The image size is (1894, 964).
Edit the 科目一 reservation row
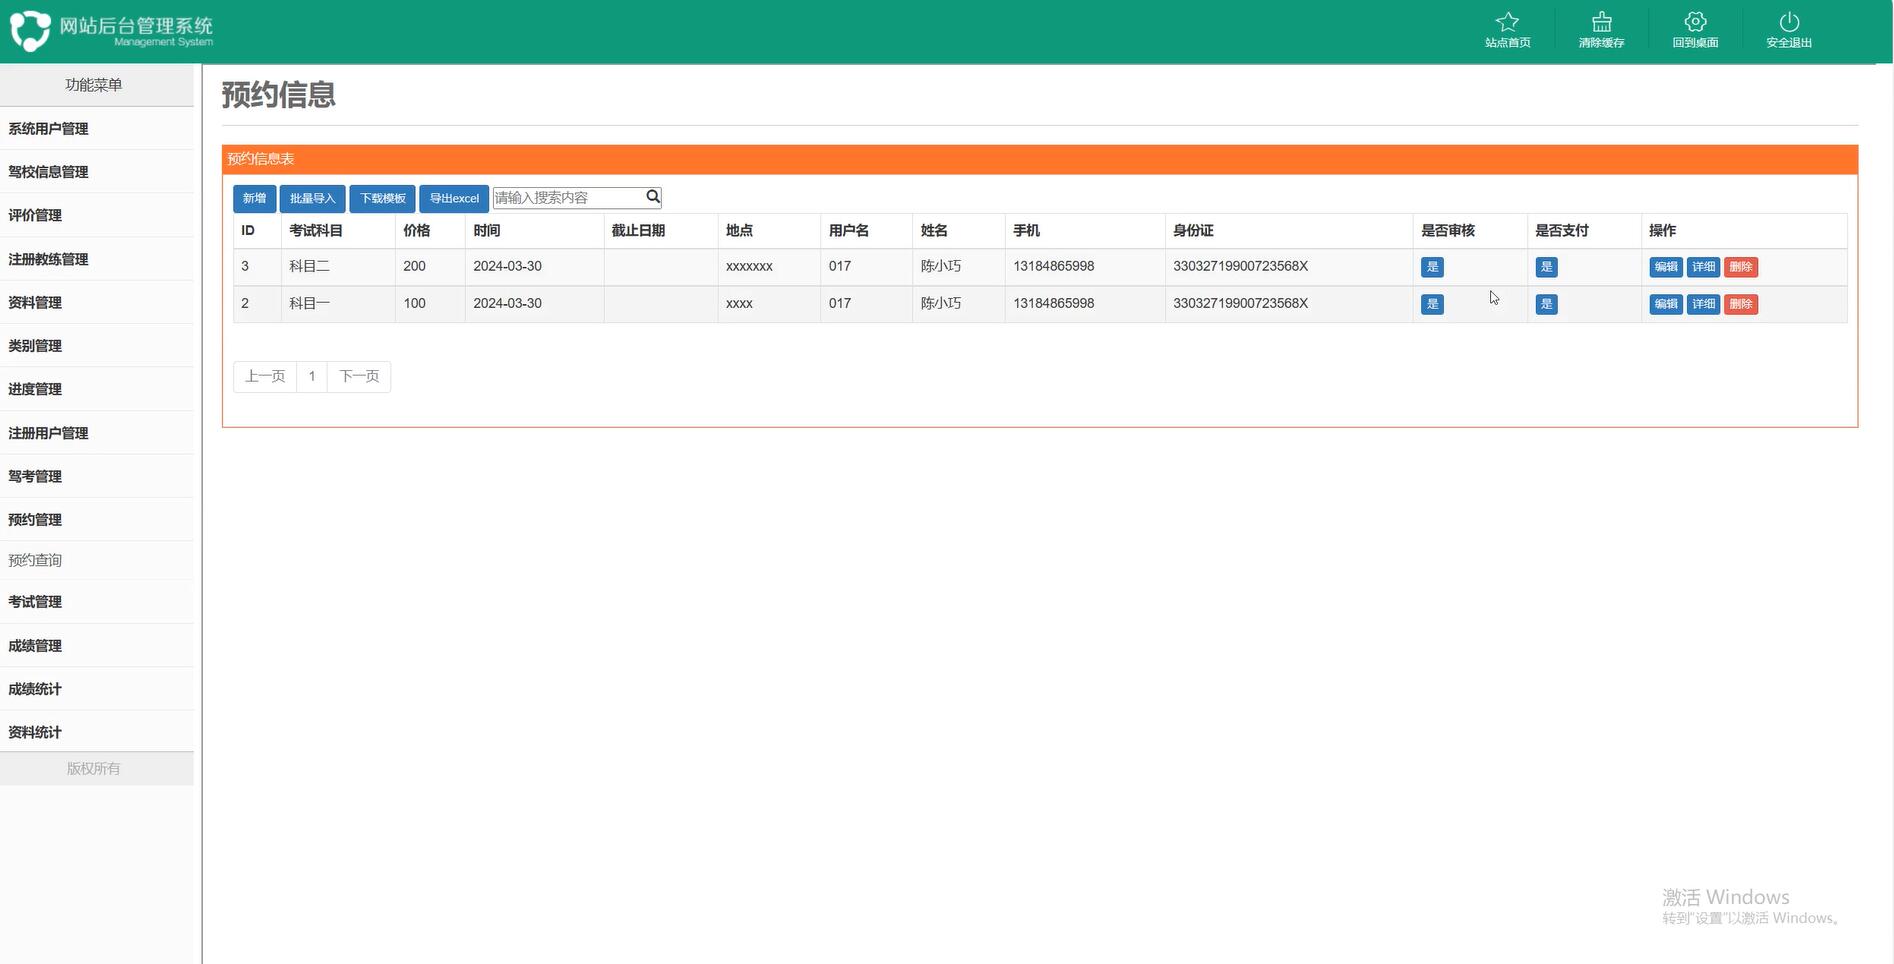point(1665,304)
